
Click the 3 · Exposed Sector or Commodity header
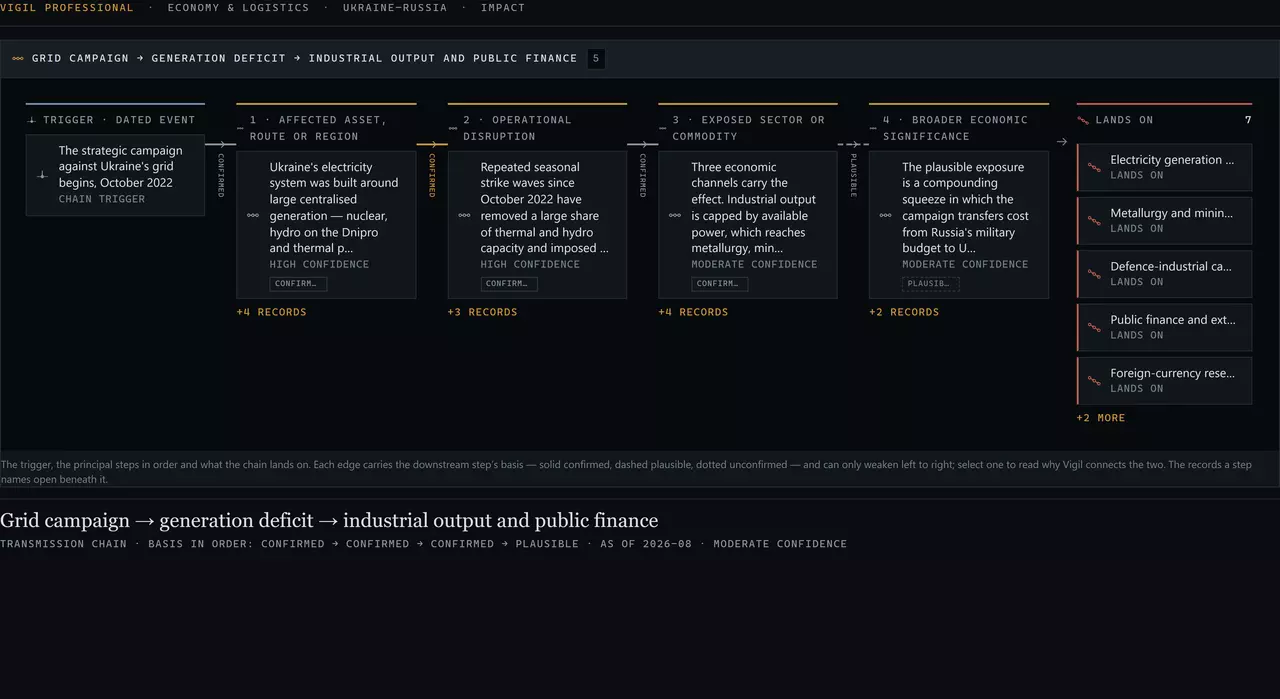[748, 128]
